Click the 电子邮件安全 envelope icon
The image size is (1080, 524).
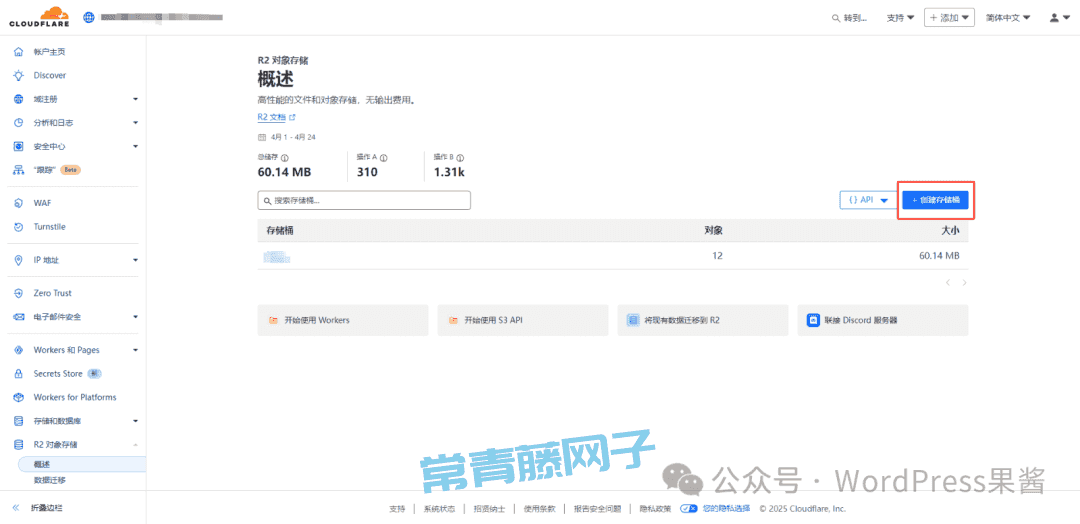(x=19, y=317)
